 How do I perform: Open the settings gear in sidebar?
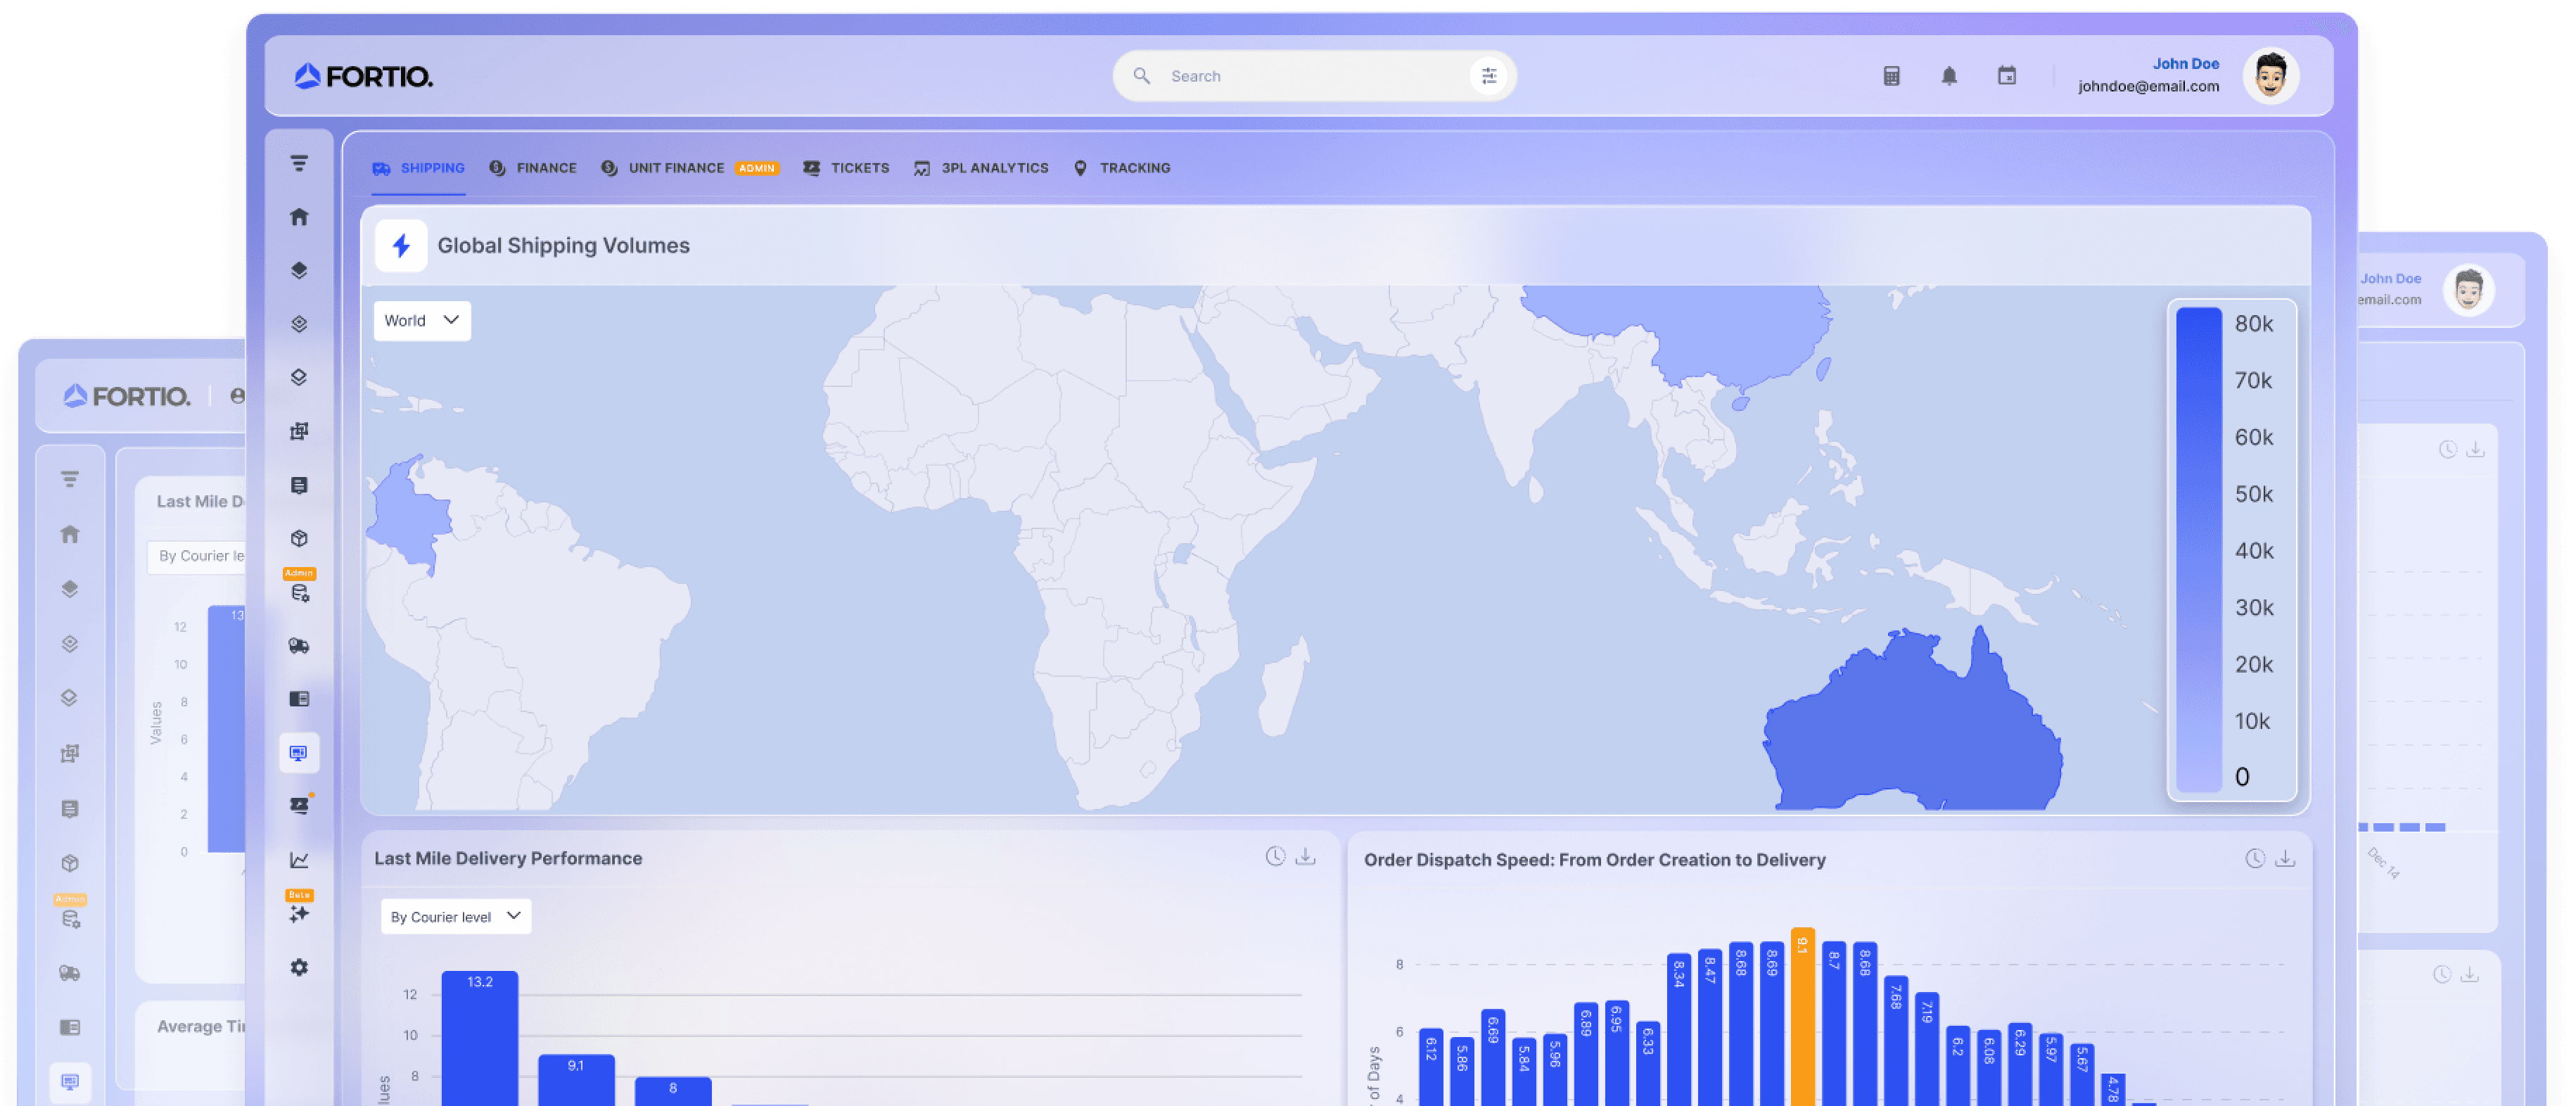click(299, 967)
